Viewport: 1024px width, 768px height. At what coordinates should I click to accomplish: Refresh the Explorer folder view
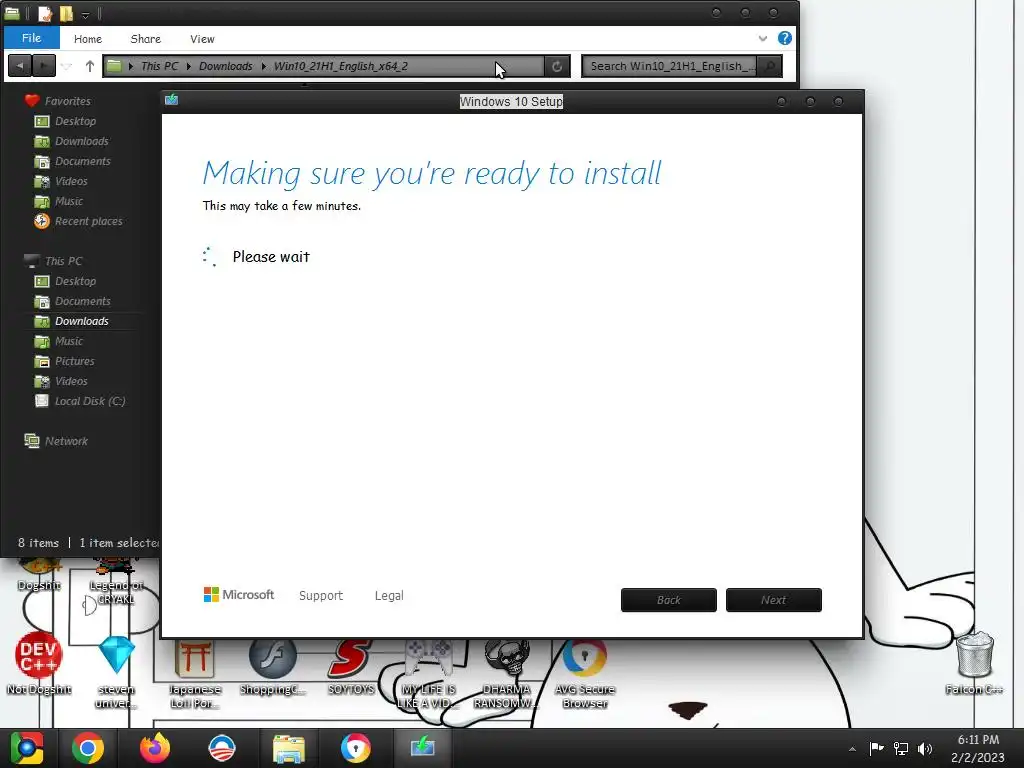pyautogui.click(x=557, y=66)
